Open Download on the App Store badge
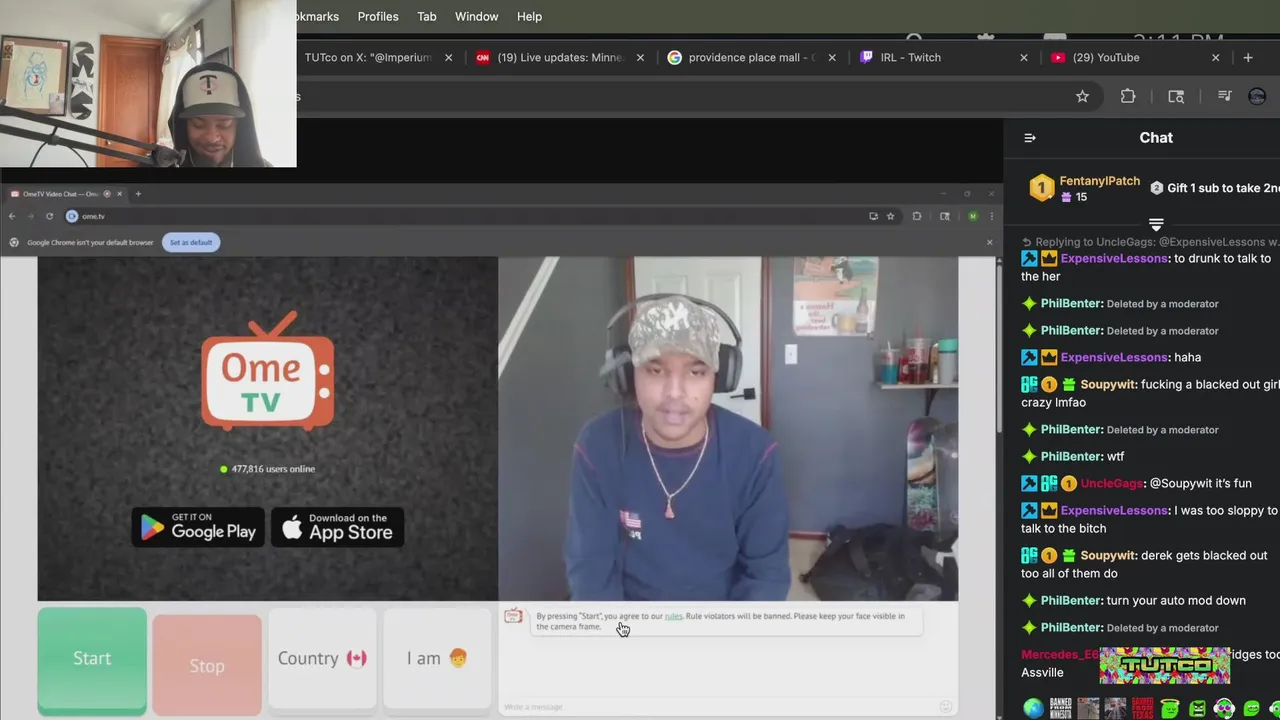Image resolution: width=1280 pixels, height=720 pixels. (337, 527)
